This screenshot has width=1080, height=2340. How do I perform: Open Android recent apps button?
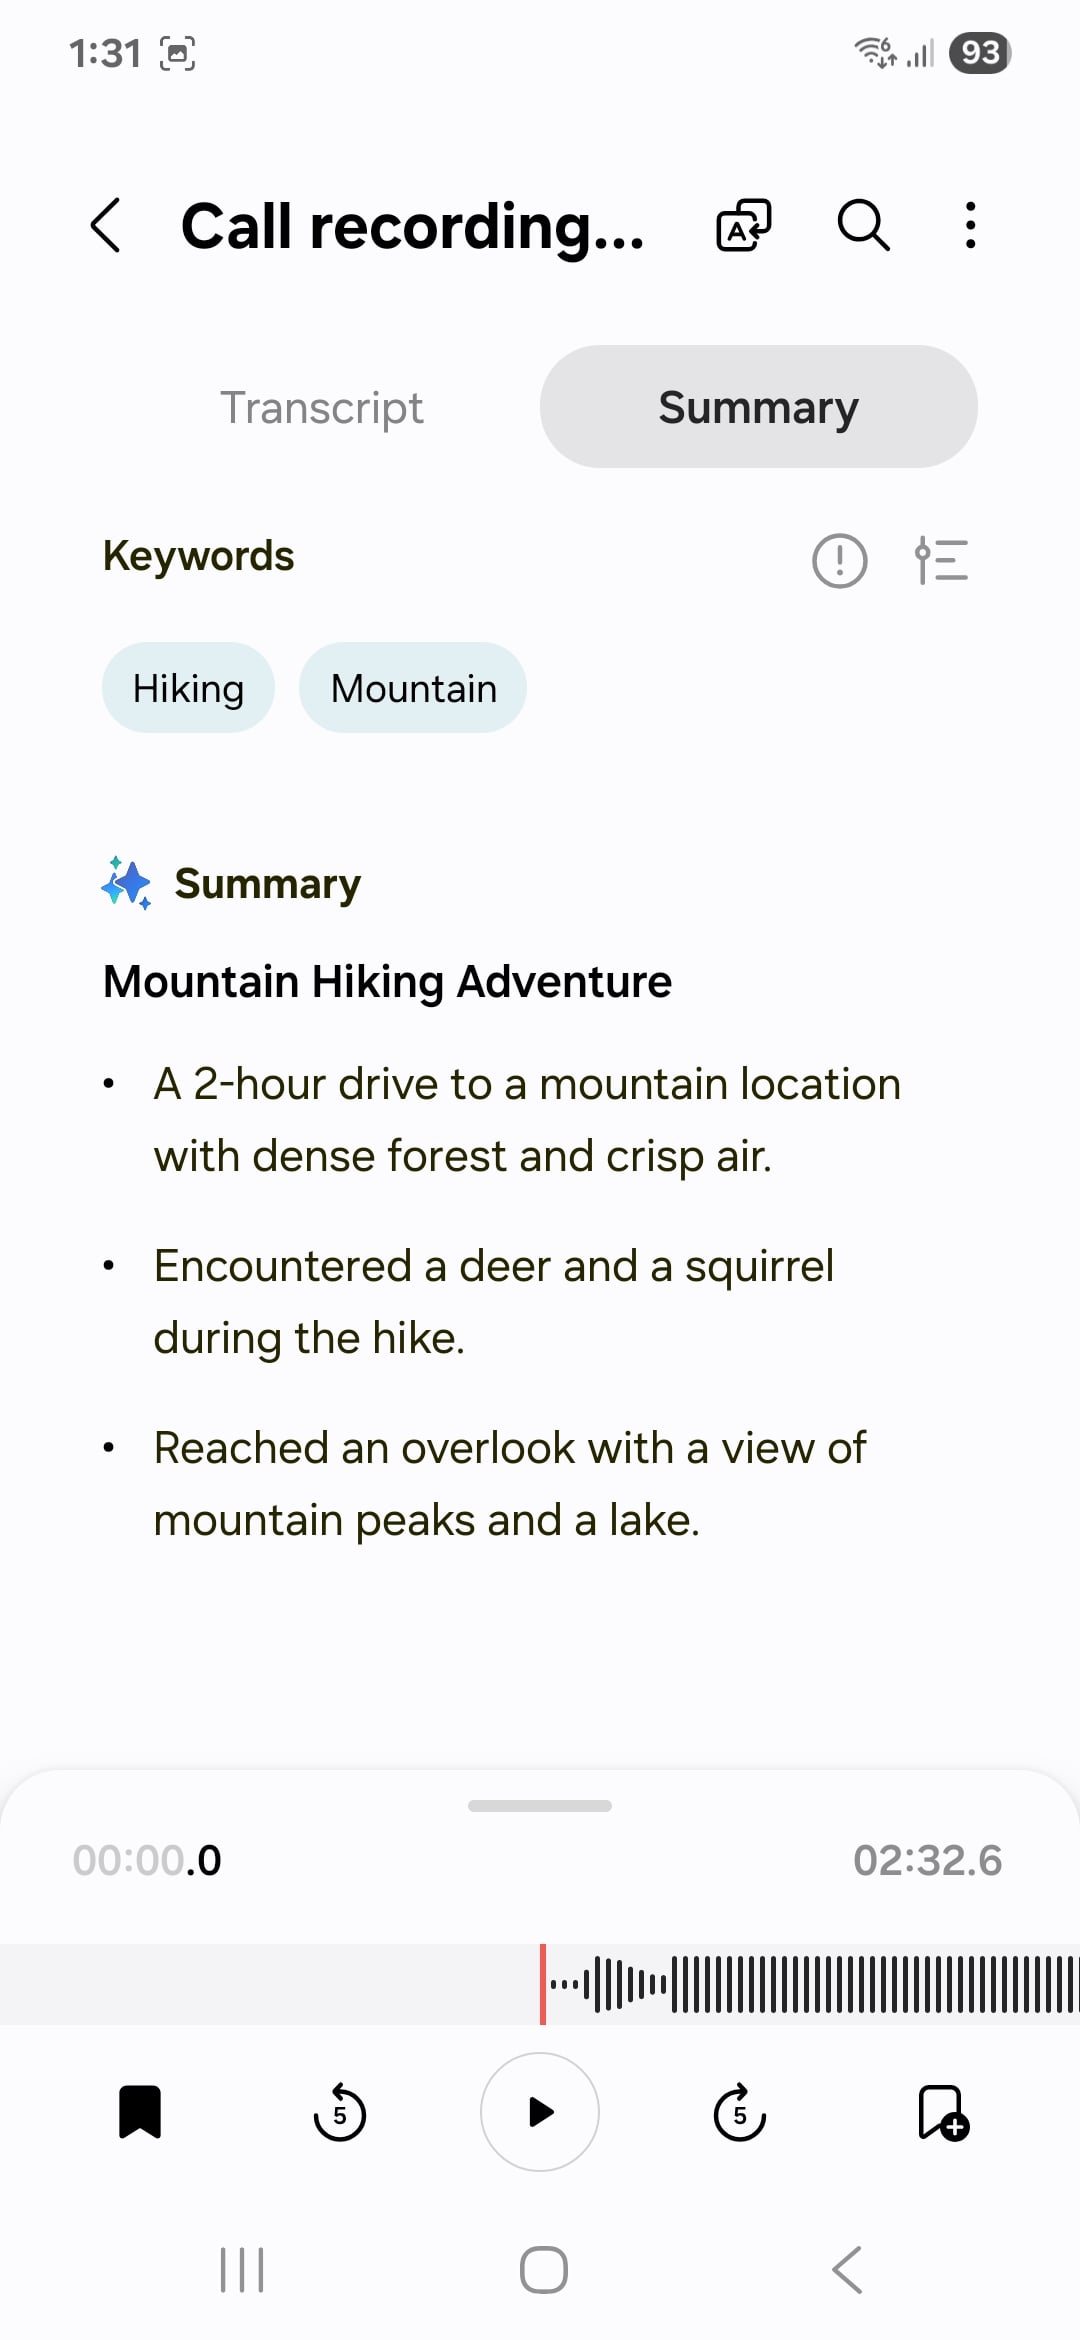tap(242, 2270)
